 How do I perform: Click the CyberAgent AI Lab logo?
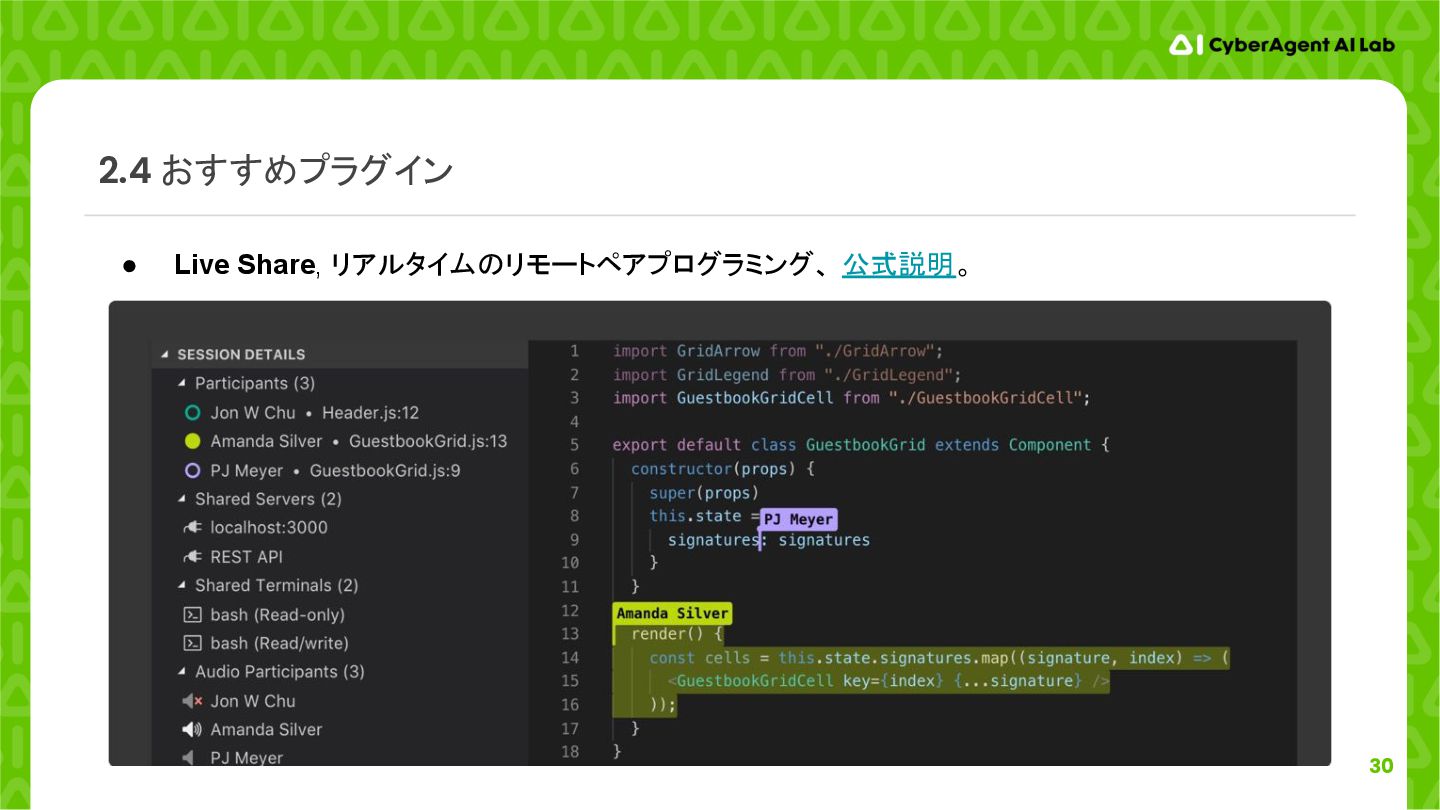coord(1281,45)
